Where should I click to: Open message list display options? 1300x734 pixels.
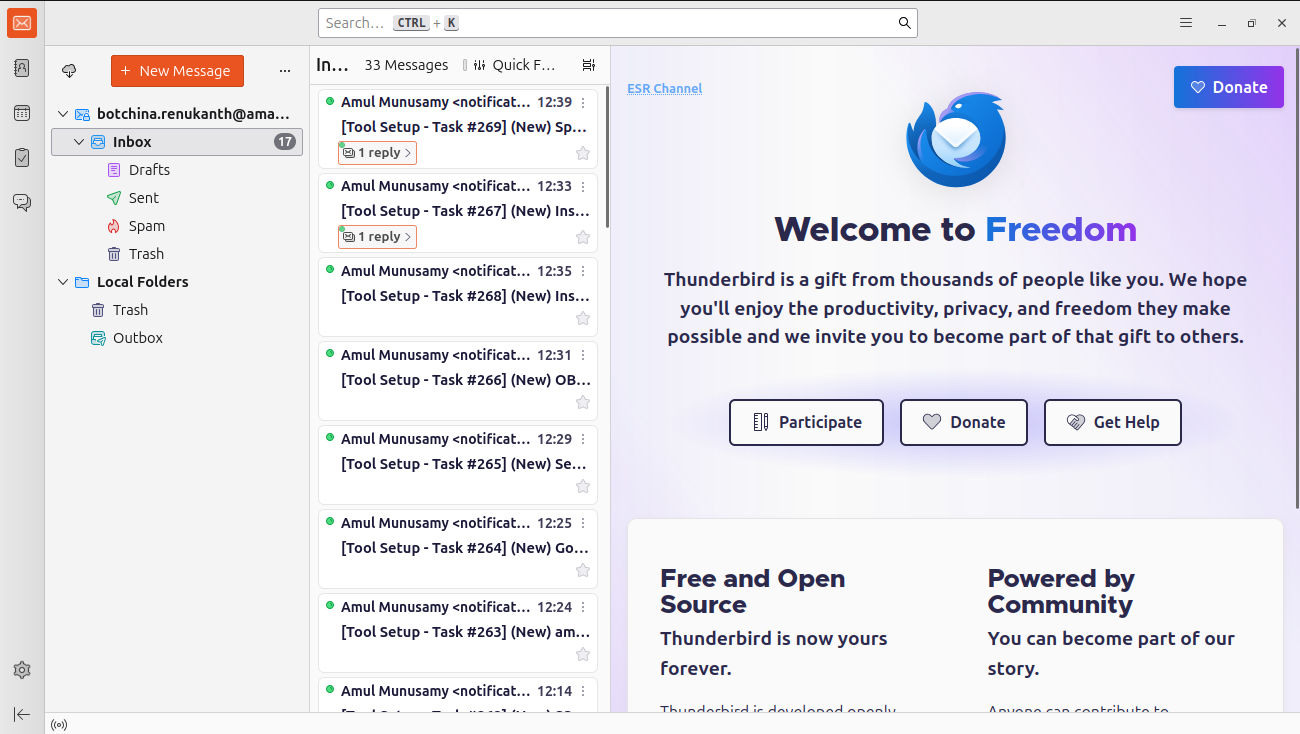click(589, 65)
